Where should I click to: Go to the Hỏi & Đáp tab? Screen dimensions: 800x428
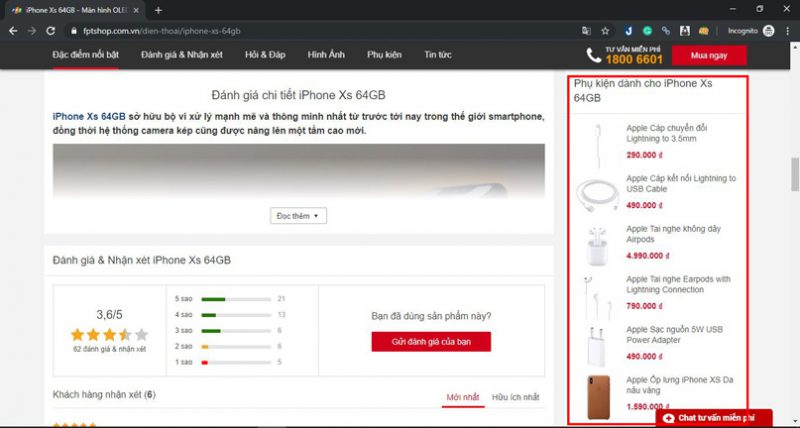coord(265,55)
